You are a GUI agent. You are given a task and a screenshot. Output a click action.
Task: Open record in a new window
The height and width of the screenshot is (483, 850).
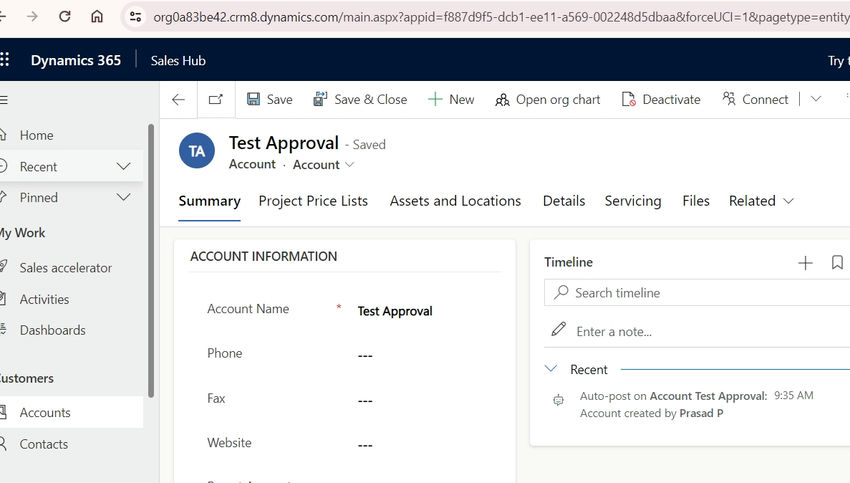point(216,100)
